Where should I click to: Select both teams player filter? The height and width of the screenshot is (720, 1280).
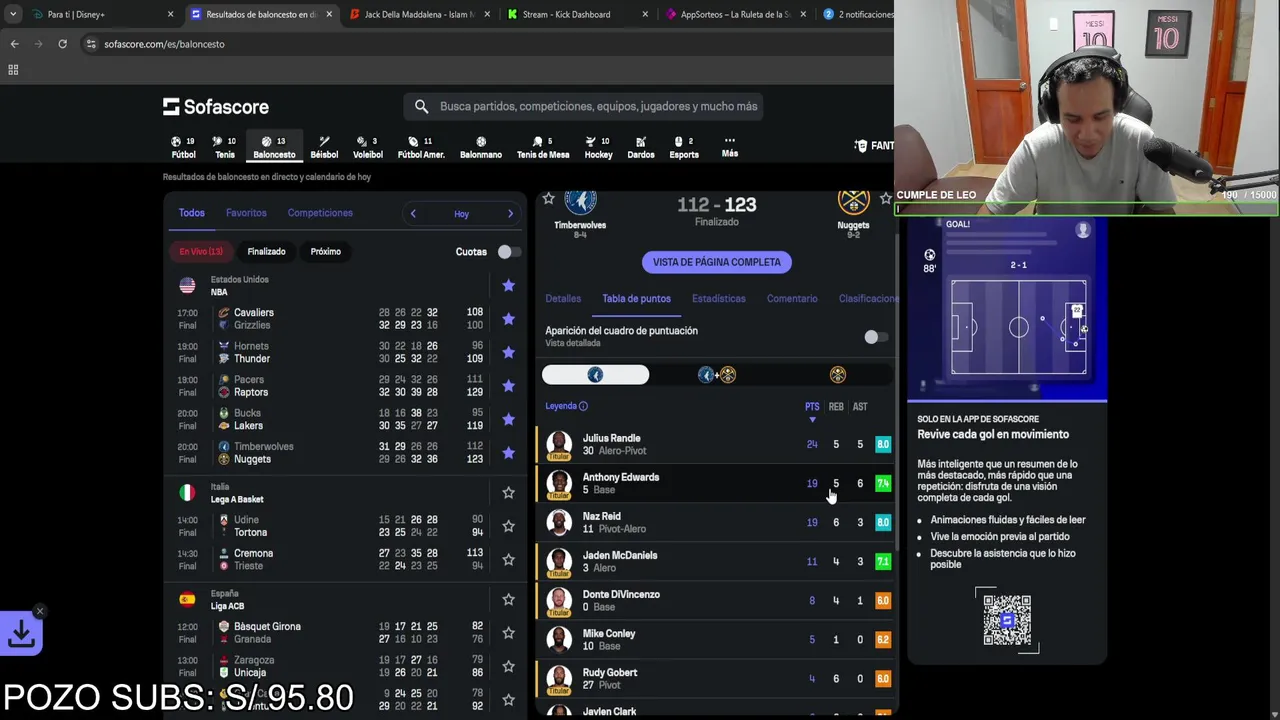coord(716,375)
